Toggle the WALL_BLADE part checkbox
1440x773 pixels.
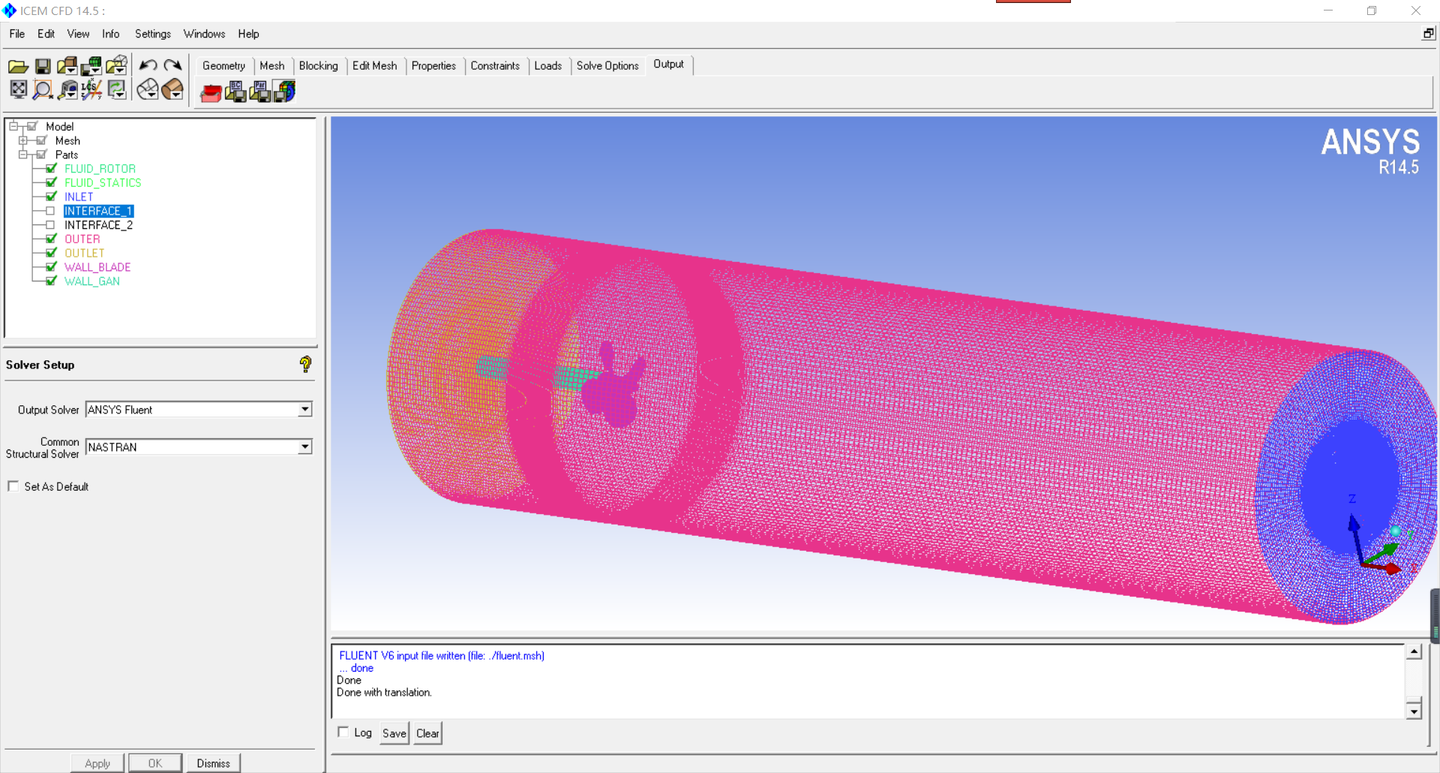pos(51,267)
